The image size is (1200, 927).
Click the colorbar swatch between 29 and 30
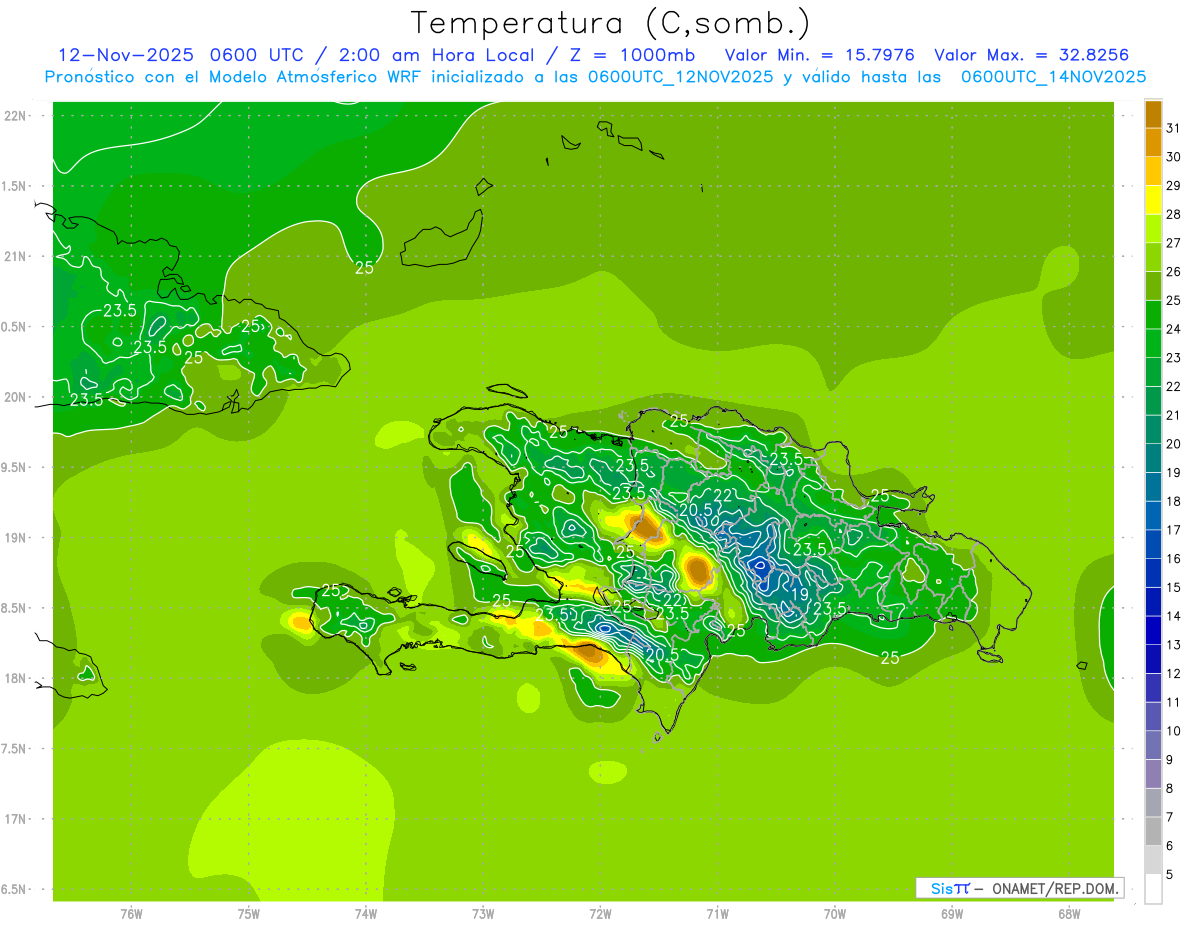coord(1153,171)
